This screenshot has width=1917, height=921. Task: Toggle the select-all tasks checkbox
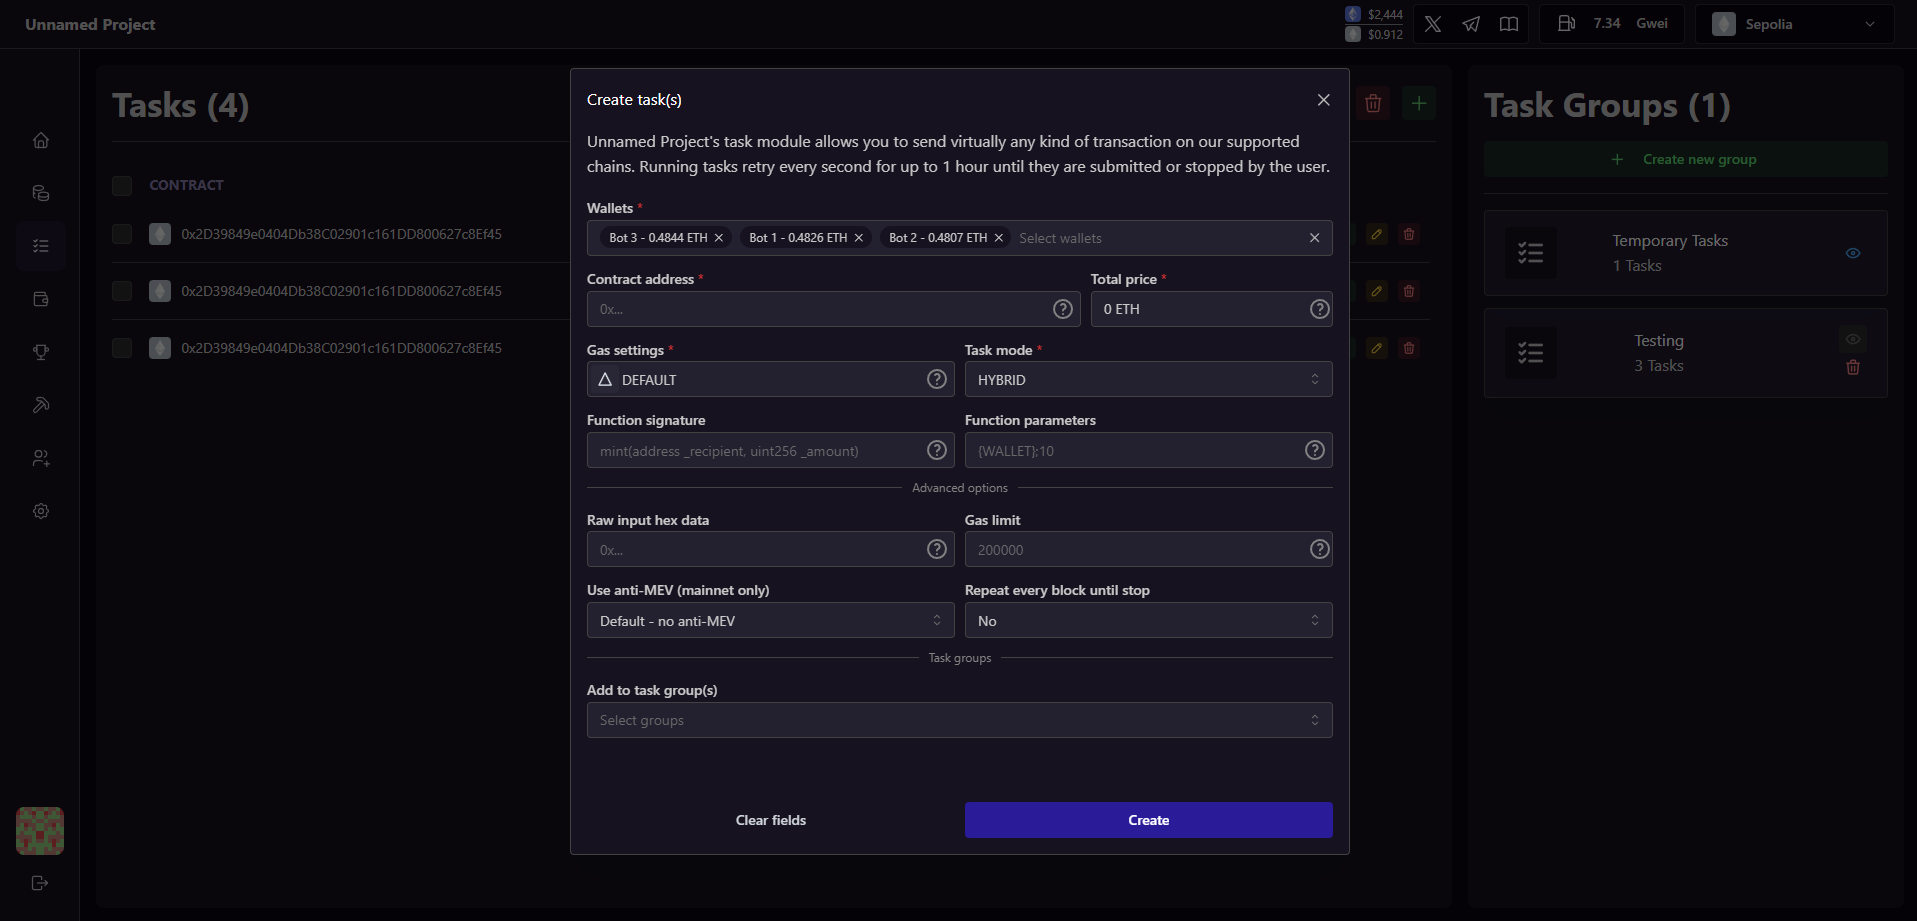(x=122, y=186)
